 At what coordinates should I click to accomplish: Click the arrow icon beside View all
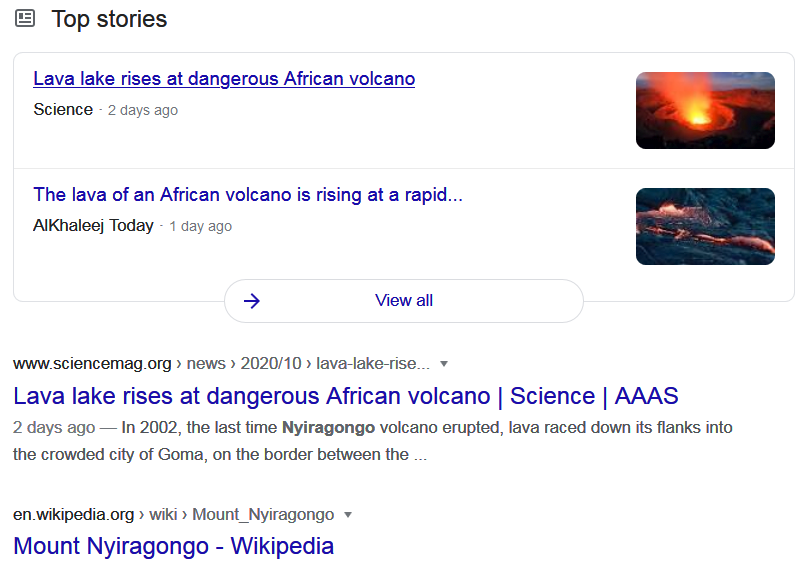252,301
